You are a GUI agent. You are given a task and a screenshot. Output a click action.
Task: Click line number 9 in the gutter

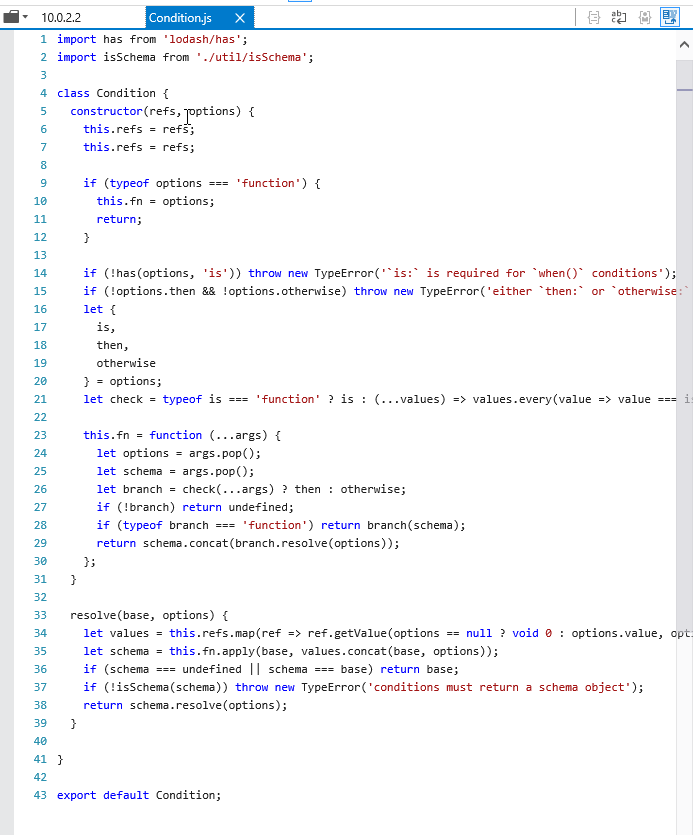pyautogui.click(x=43, y=183)
